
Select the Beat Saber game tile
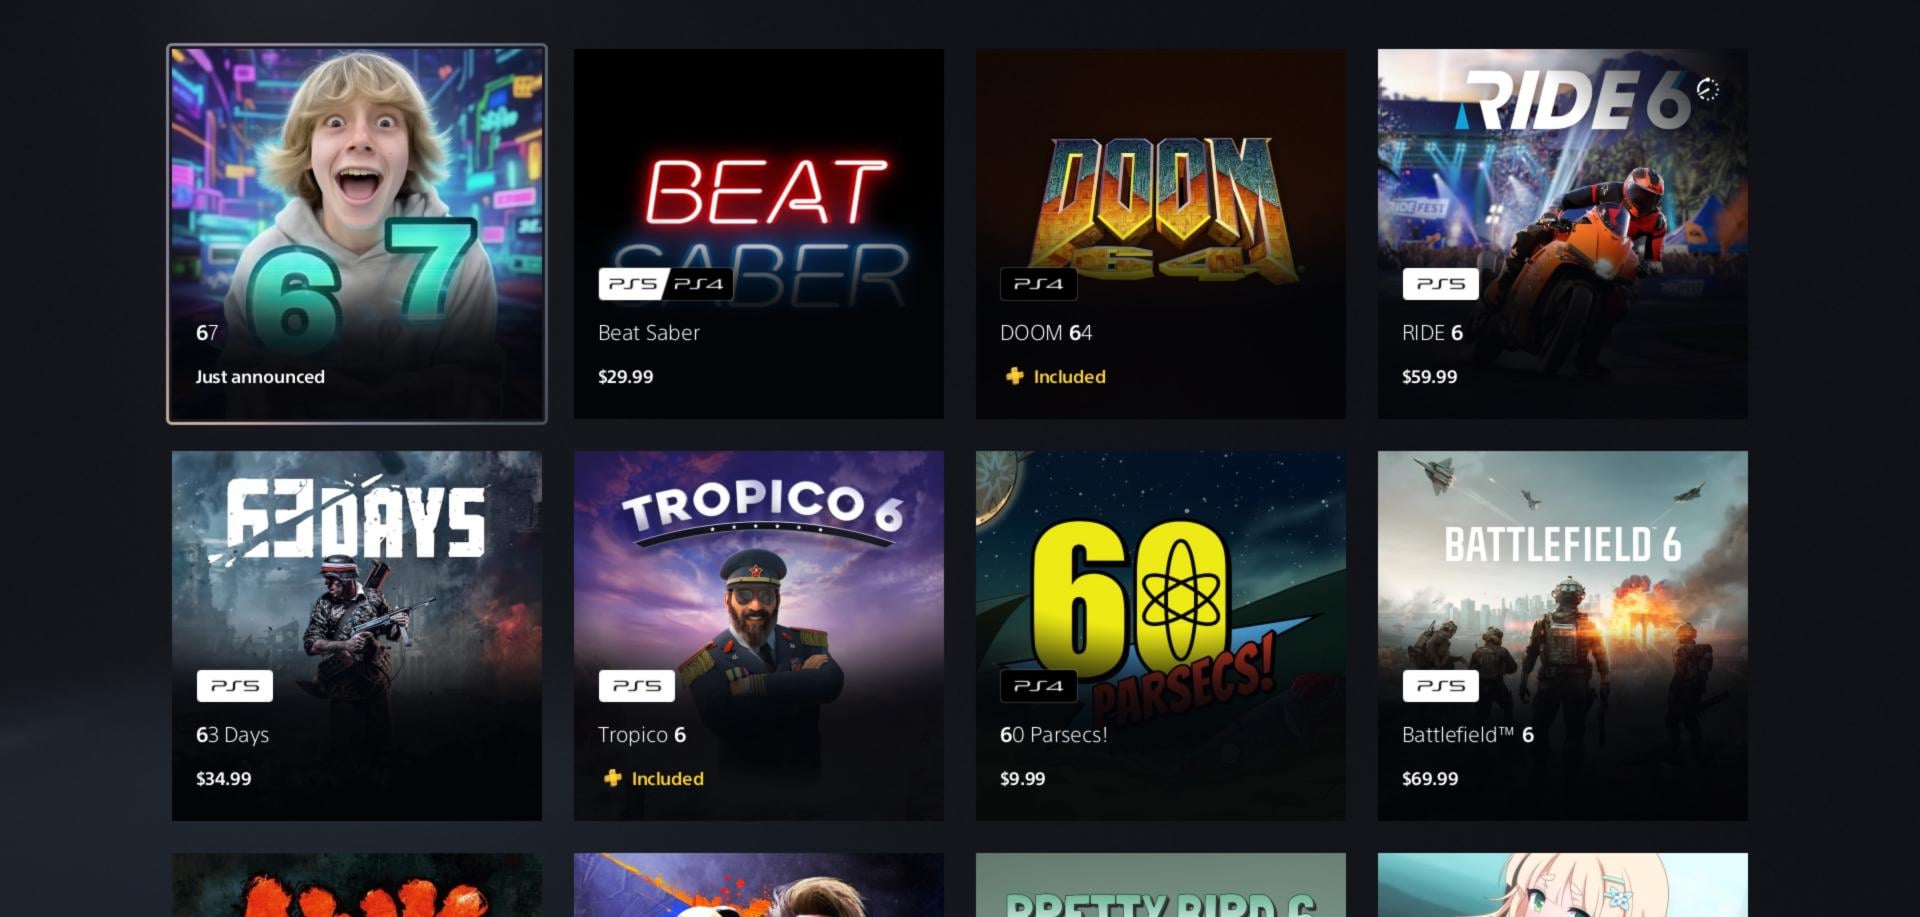click(x=759, y=234)
